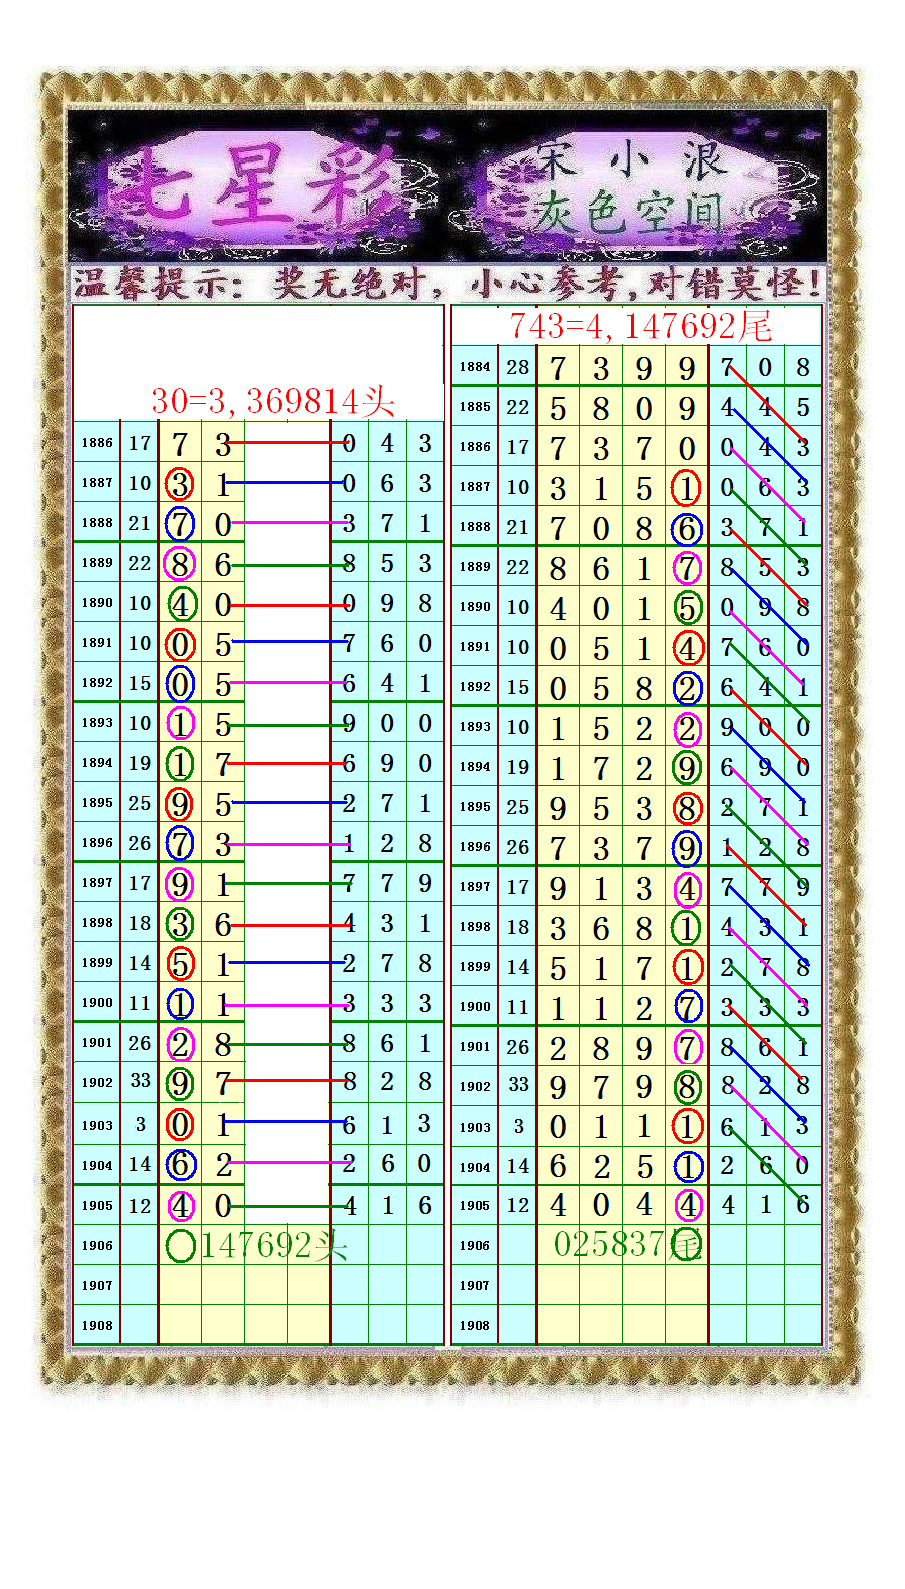Click the 七星彩 title banner

[255, 188]
